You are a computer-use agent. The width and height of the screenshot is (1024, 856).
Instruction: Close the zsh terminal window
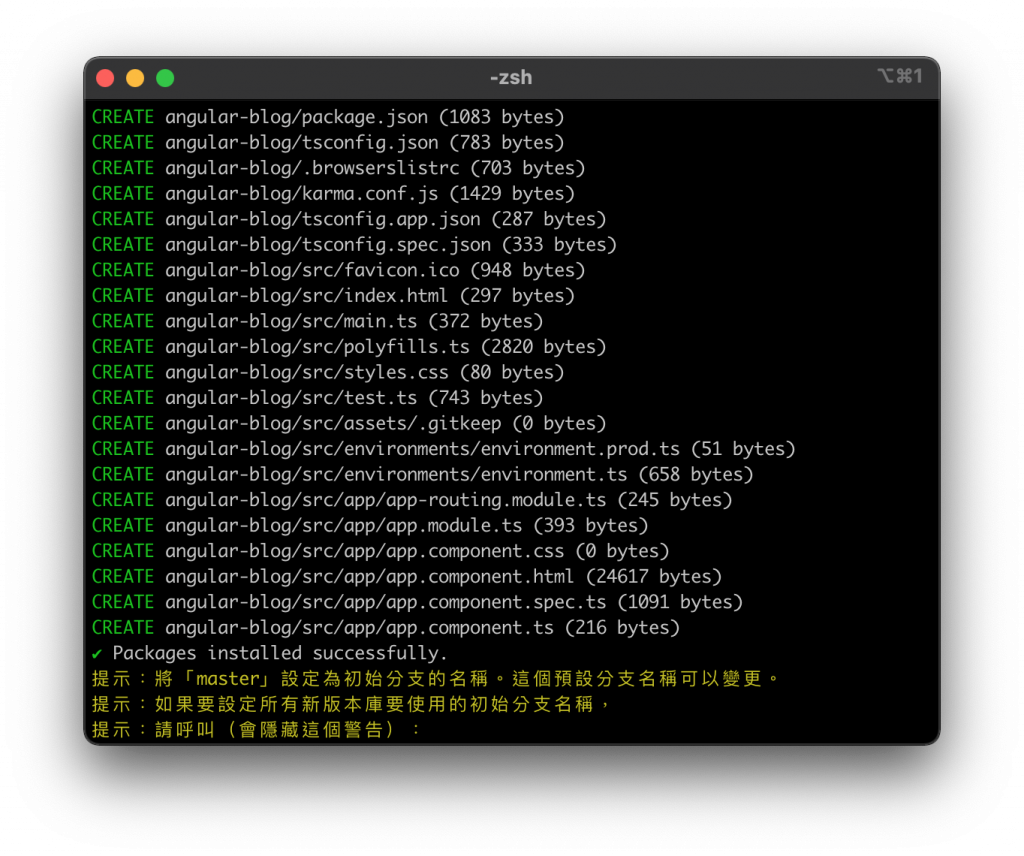105,78
